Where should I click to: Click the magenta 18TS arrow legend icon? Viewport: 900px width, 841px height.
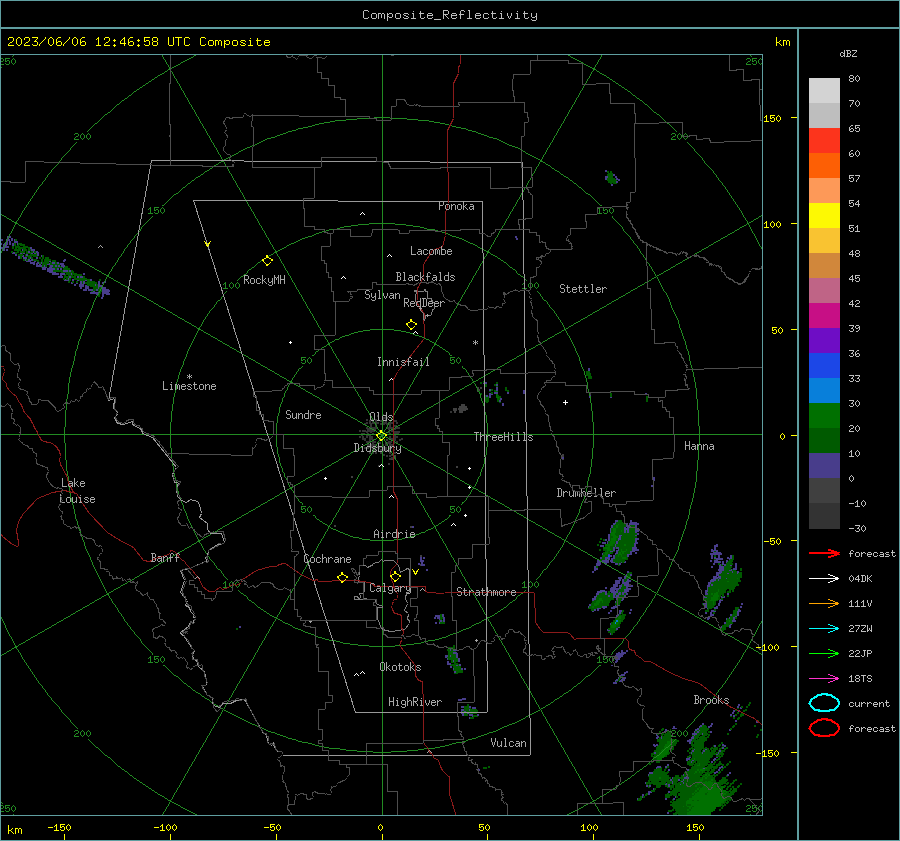[824, 679]
